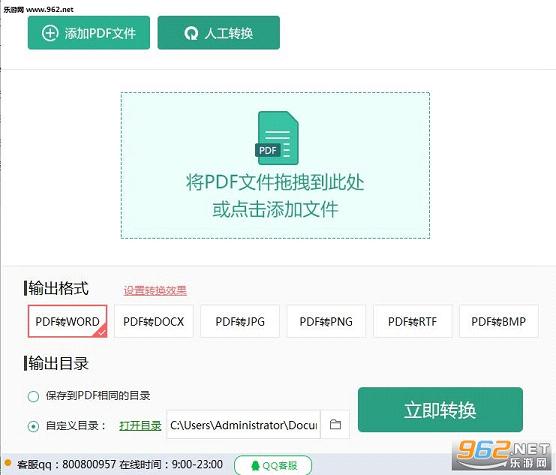Viewport: 556px width, 475px height.
Task: Click the plus icon on 添加PDF文件
Action: click(50, 33)
